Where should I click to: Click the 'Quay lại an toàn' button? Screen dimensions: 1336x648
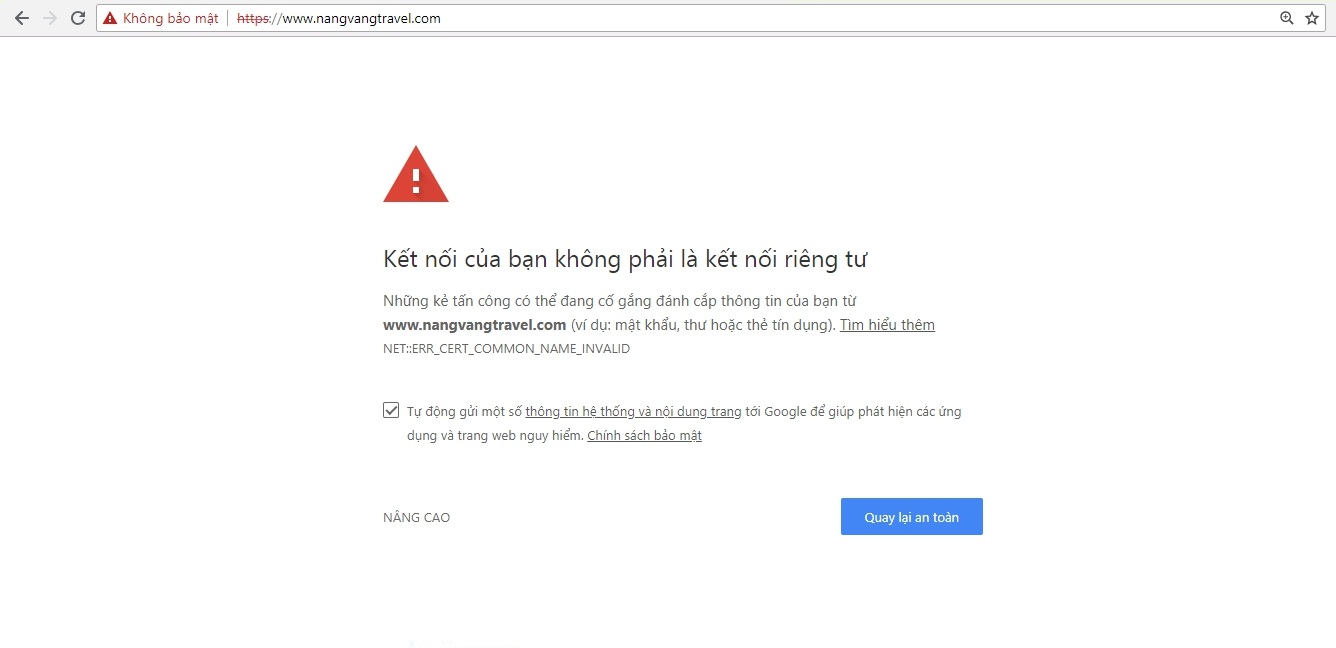pos(912,517)
